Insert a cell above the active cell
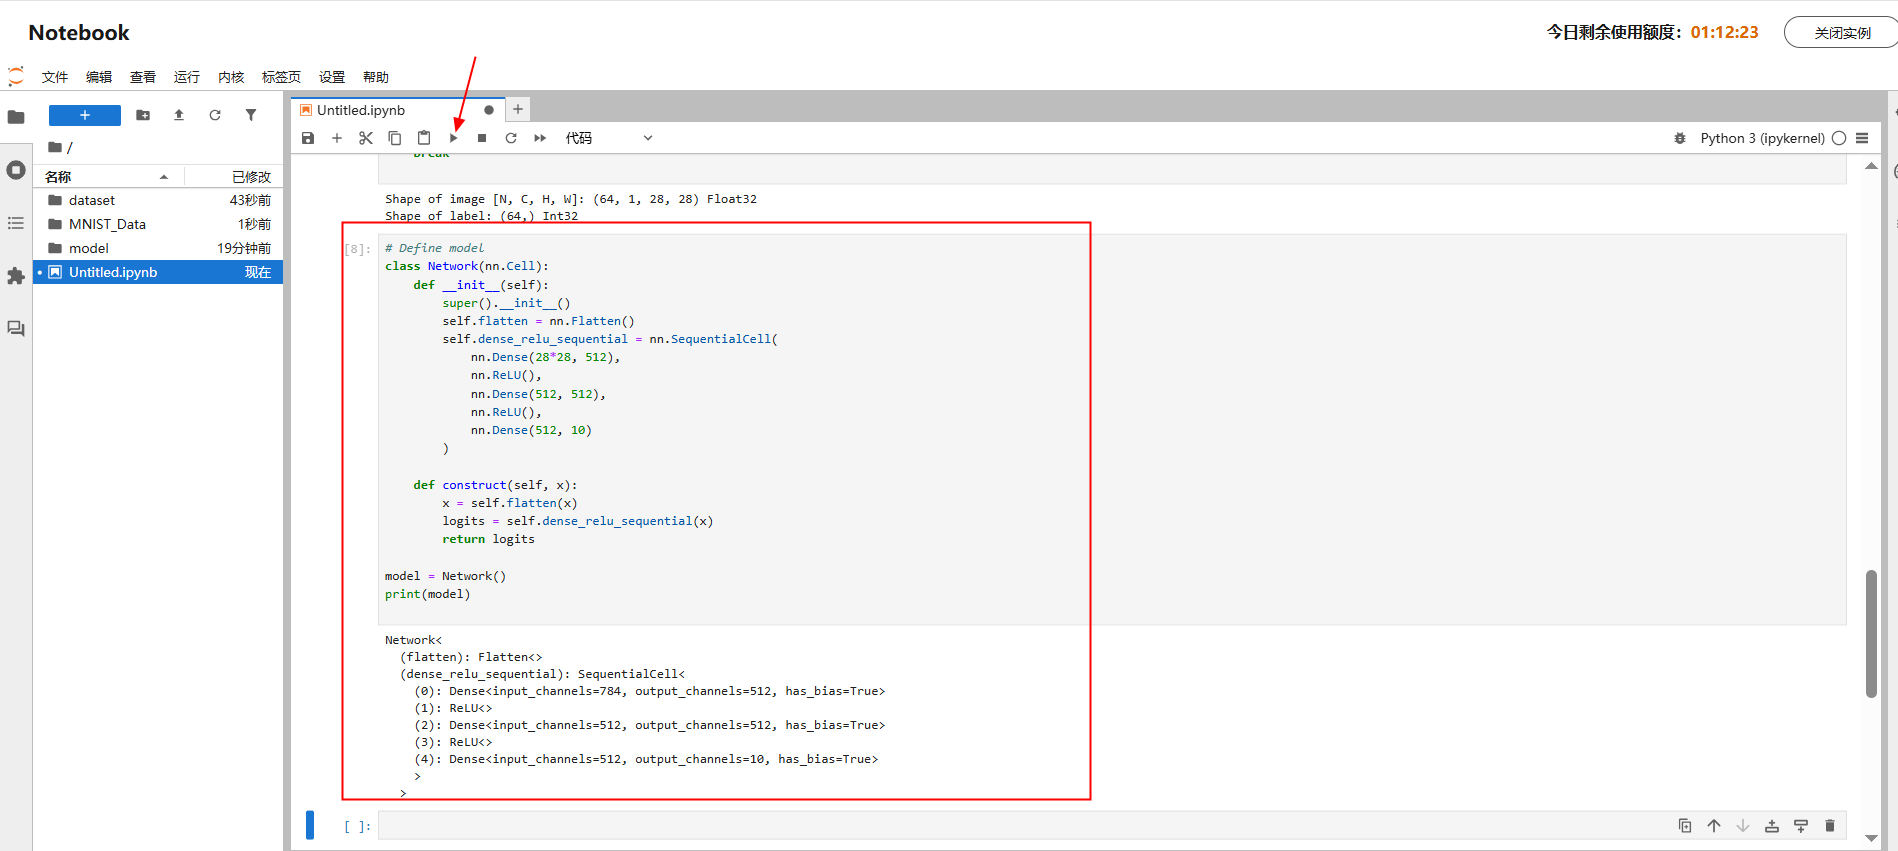 (1772, 826)
